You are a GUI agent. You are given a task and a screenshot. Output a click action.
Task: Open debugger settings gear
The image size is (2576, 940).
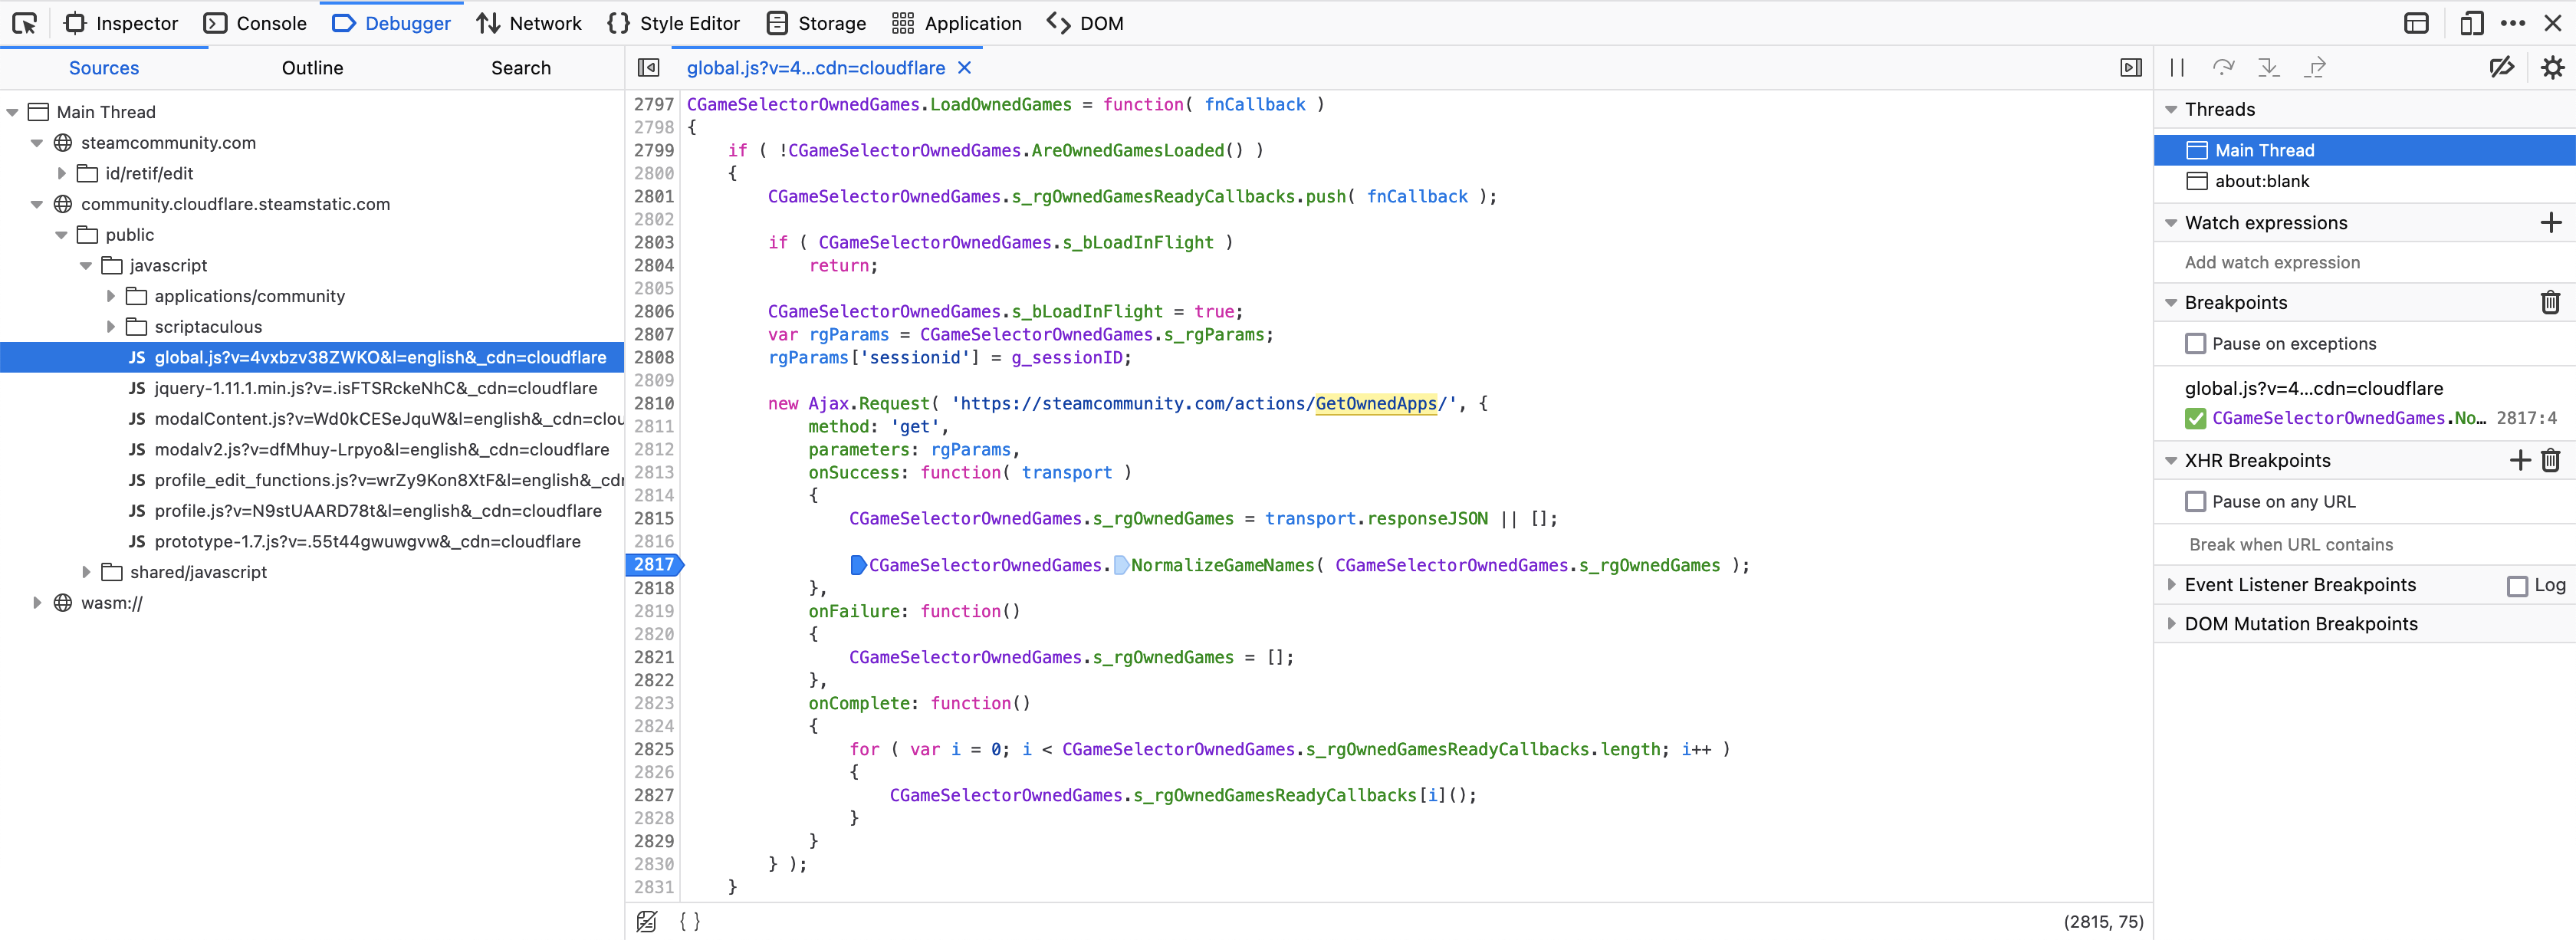click(x=2552, y=68)
